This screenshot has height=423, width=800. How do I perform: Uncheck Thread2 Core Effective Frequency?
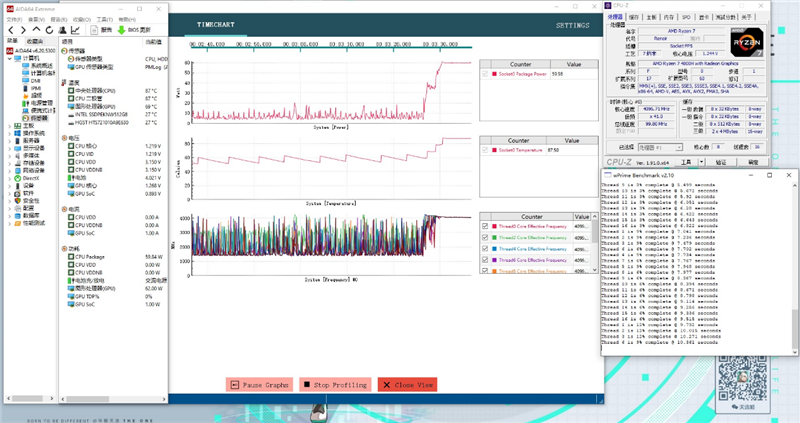(485, 237)
